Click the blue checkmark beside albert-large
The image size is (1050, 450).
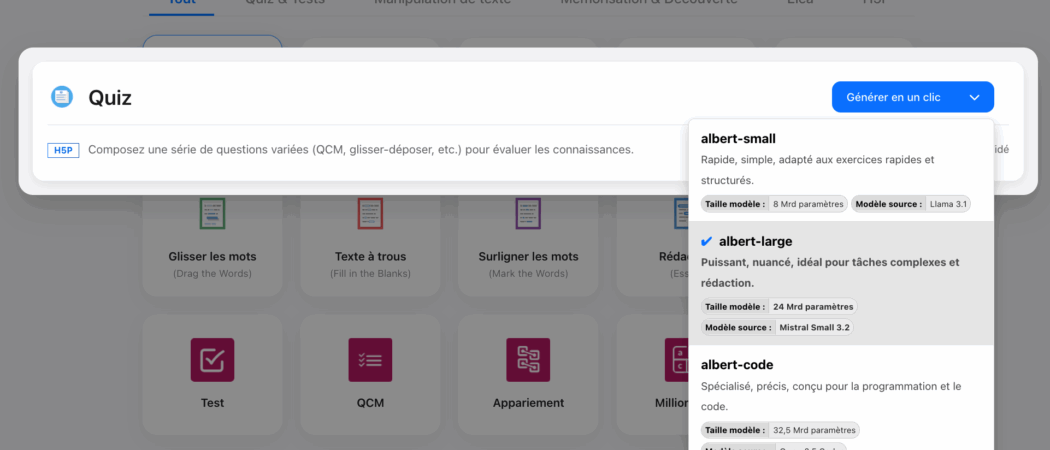coord(707,242)
